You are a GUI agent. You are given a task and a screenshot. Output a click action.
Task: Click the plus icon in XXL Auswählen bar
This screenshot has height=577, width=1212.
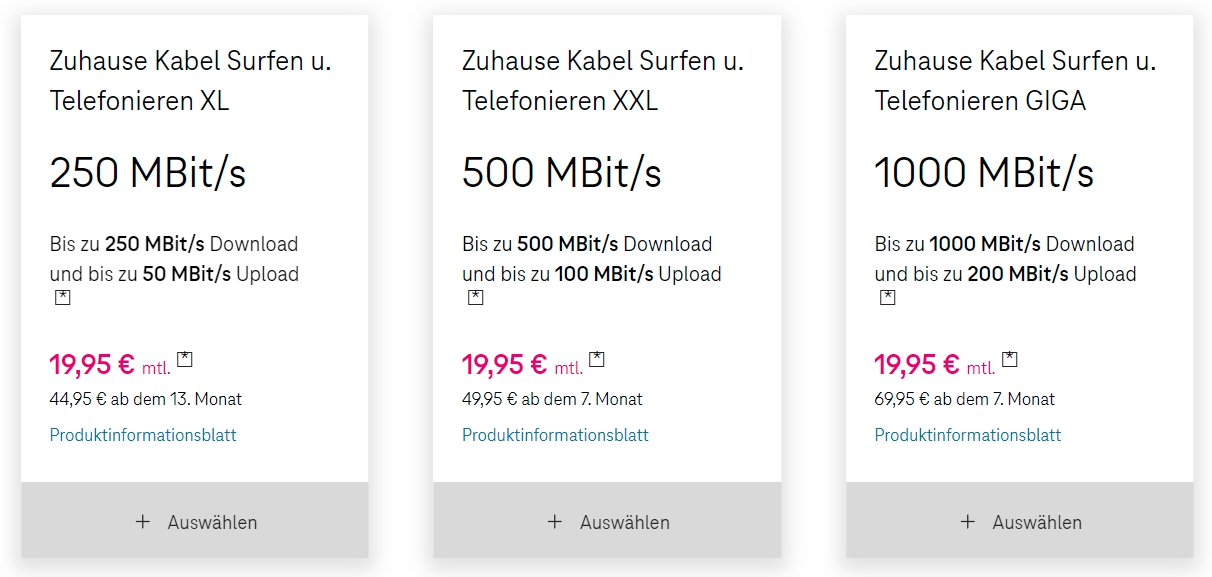pos(555,522)
